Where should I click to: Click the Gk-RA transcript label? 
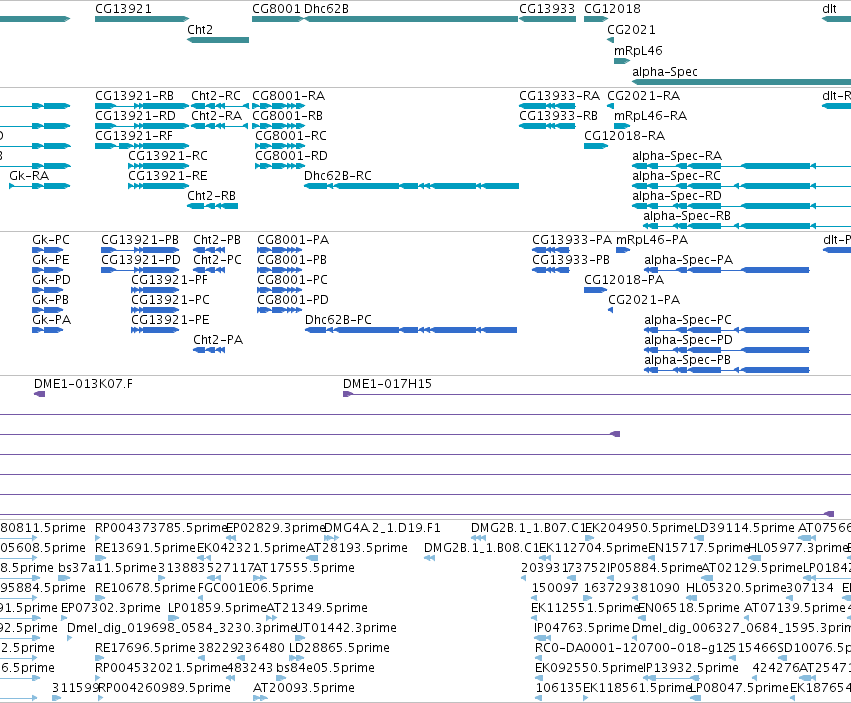point(29,176)
